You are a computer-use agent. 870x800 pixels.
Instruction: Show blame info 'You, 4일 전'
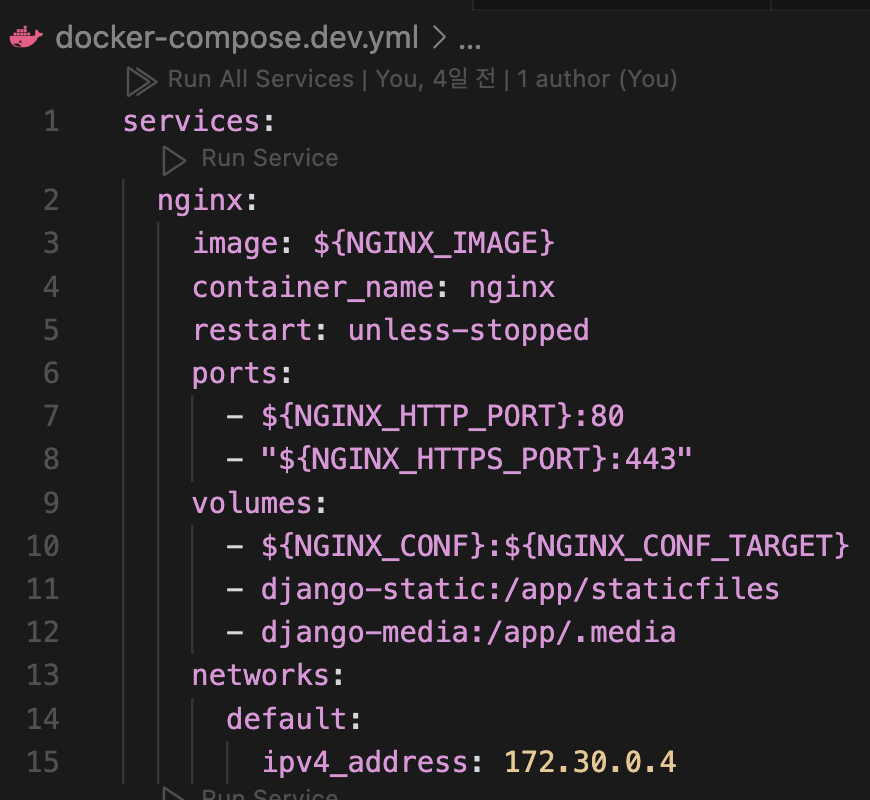point(436,79)
